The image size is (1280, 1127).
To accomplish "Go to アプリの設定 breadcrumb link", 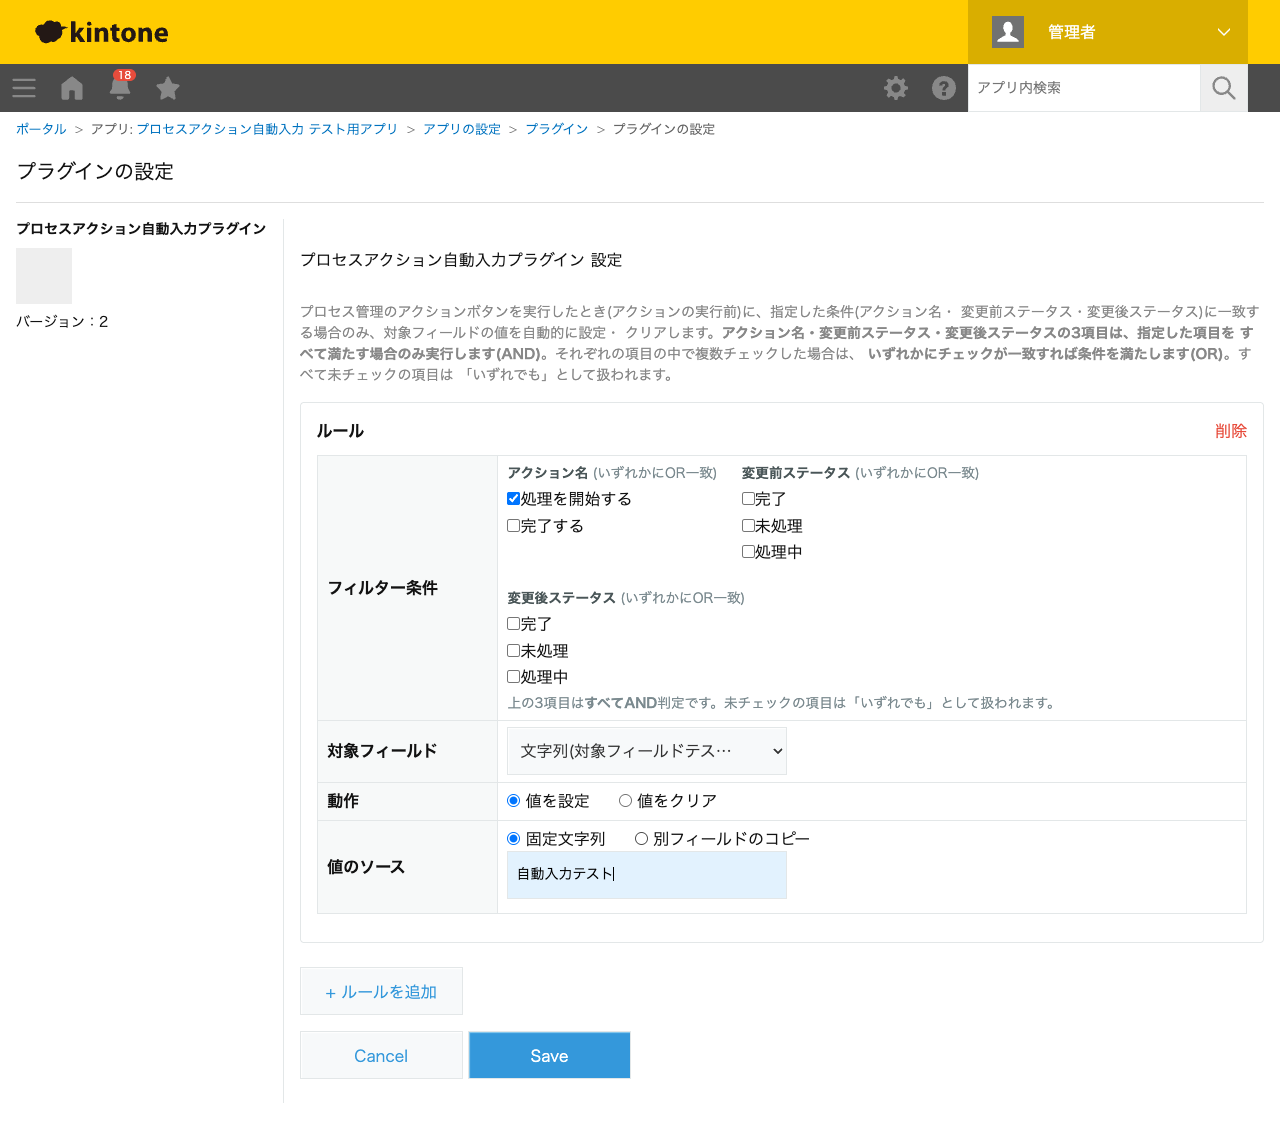I will pos(462,129).
